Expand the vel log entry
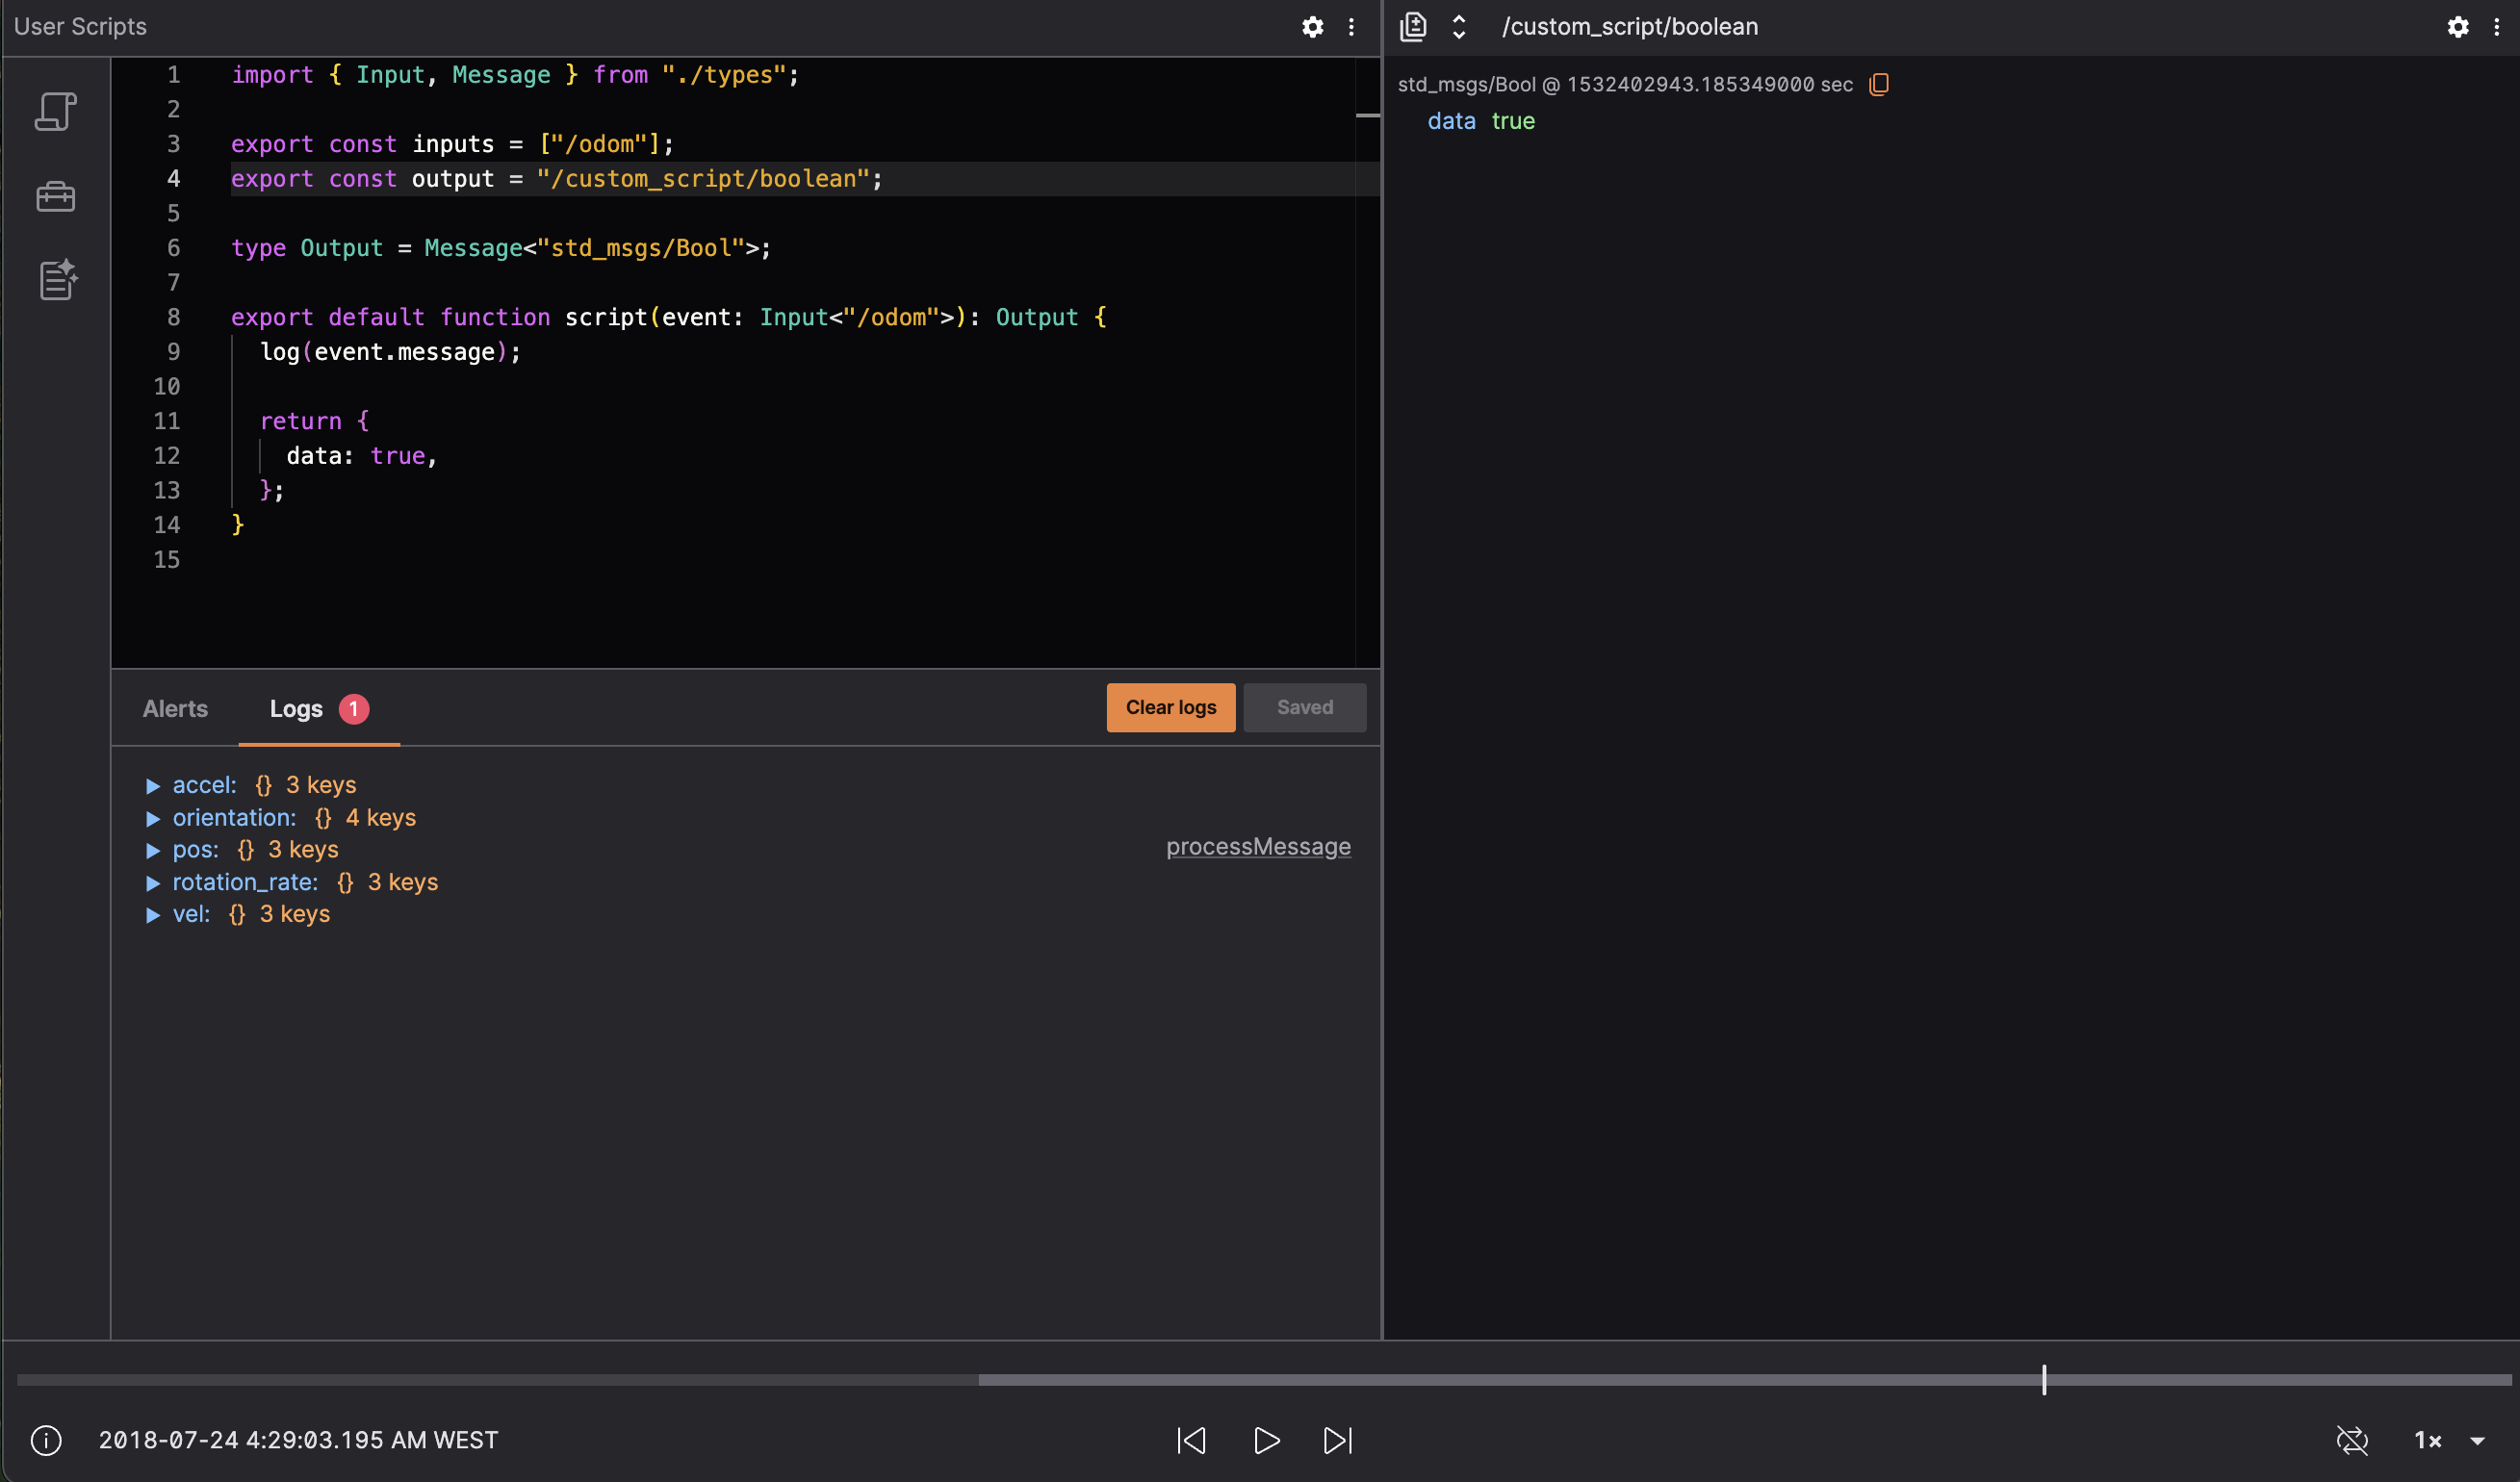Screen dimensions: 2520x1482 tap(153, 915)
